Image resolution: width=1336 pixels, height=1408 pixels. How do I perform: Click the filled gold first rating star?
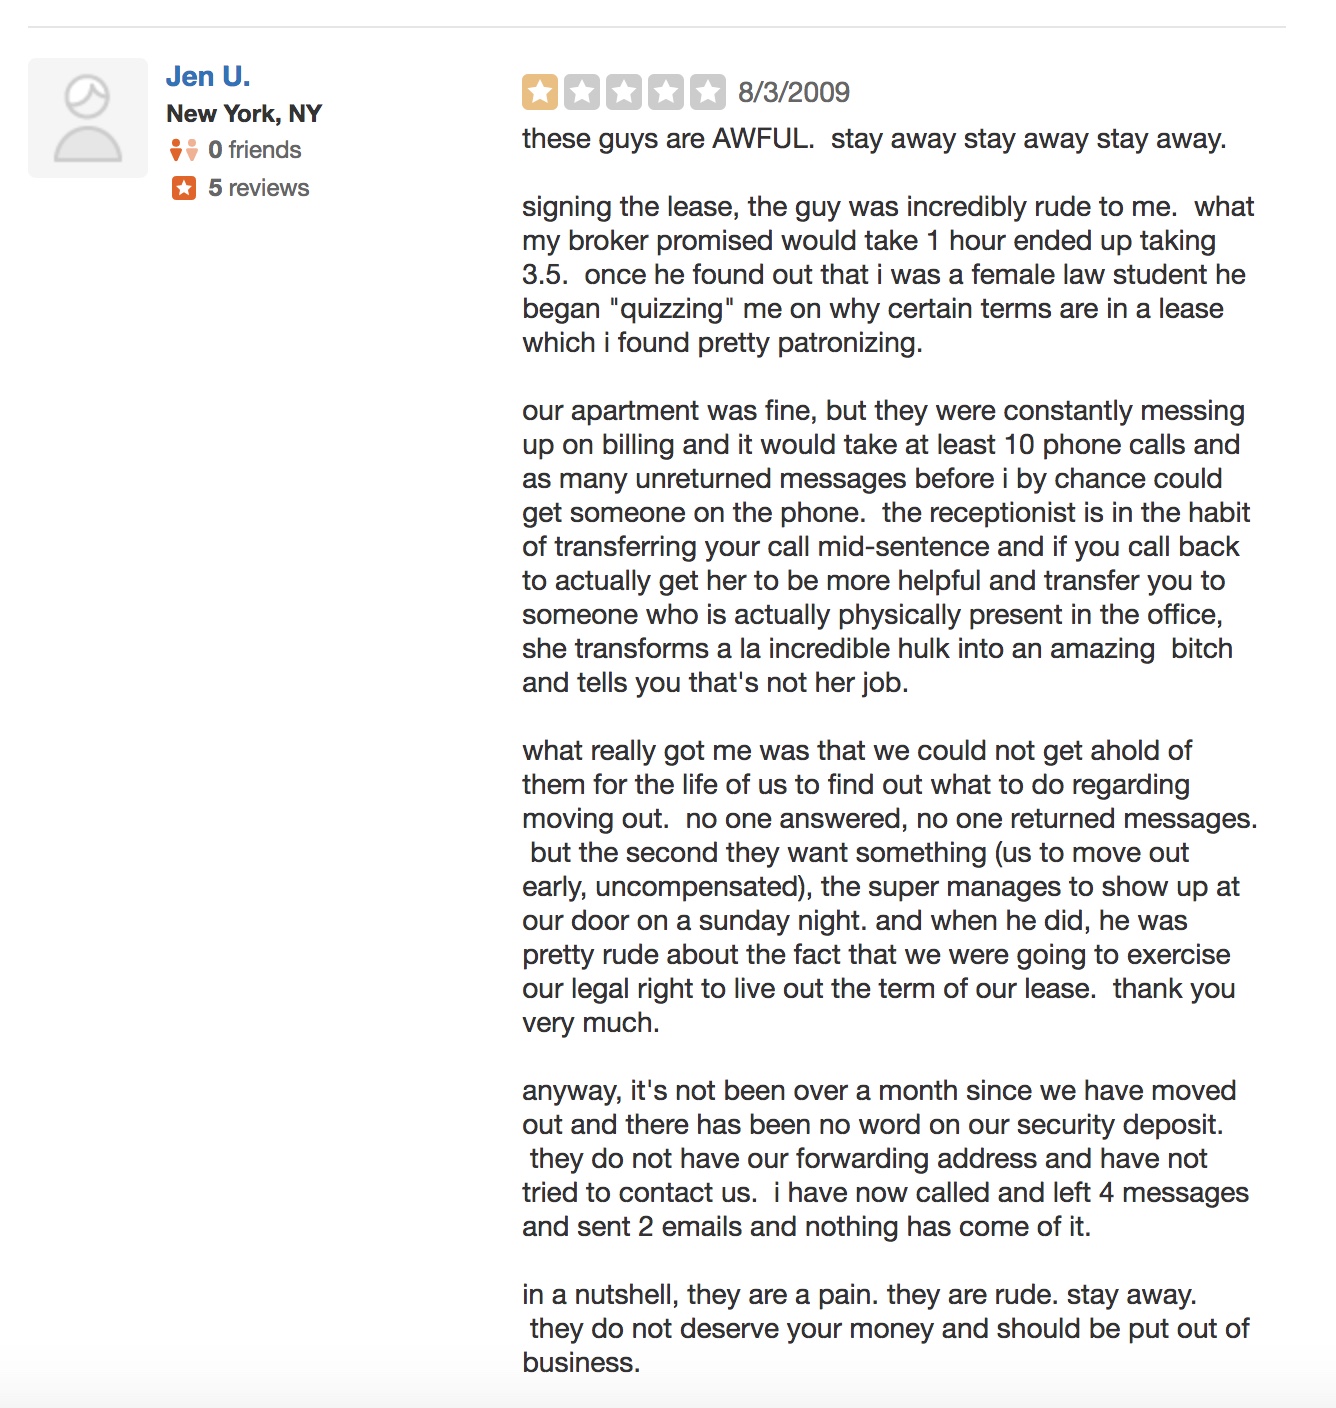coord(540,92)
